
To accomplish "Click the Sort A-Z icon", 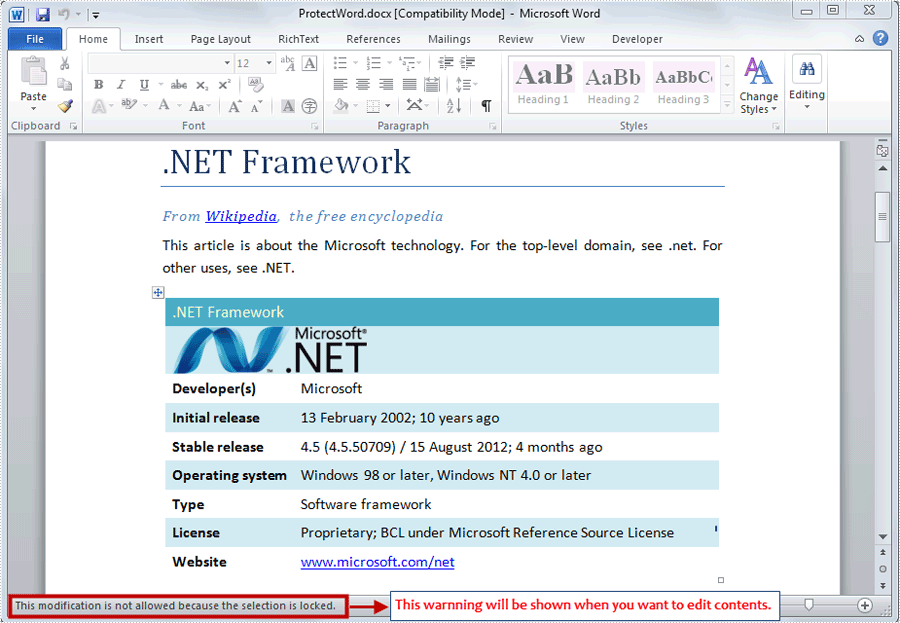I will pyautogui.click(x=453, y=106).
